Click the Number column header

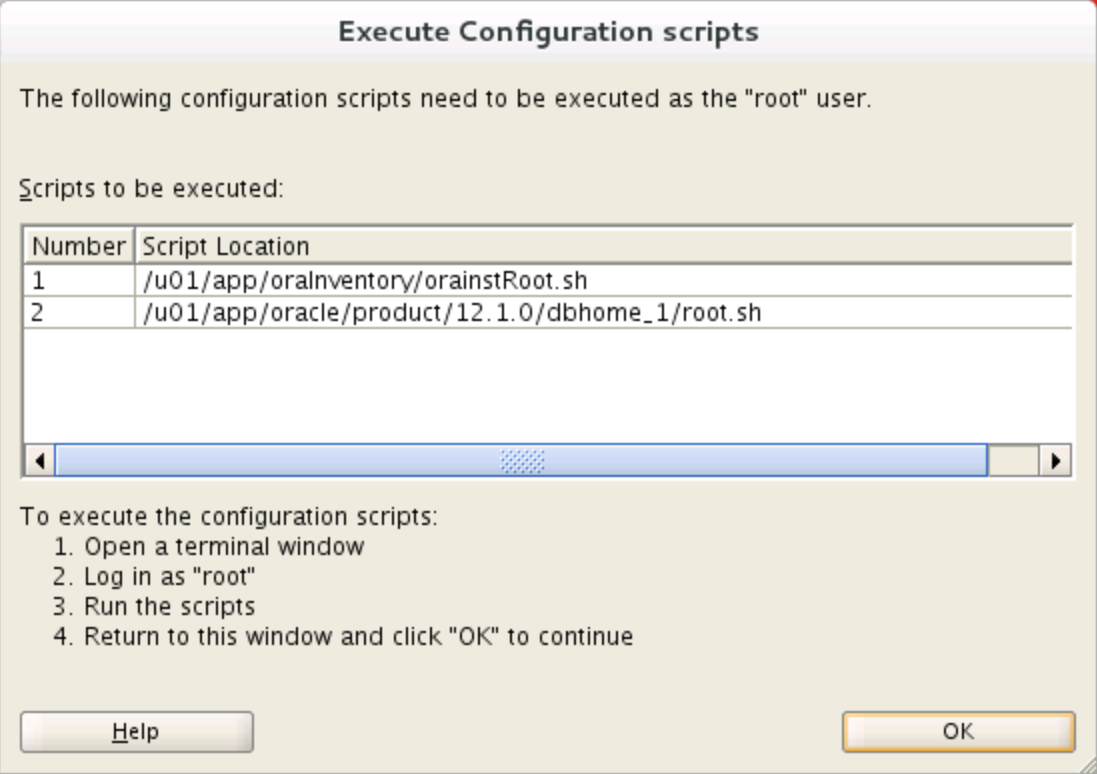79,246
